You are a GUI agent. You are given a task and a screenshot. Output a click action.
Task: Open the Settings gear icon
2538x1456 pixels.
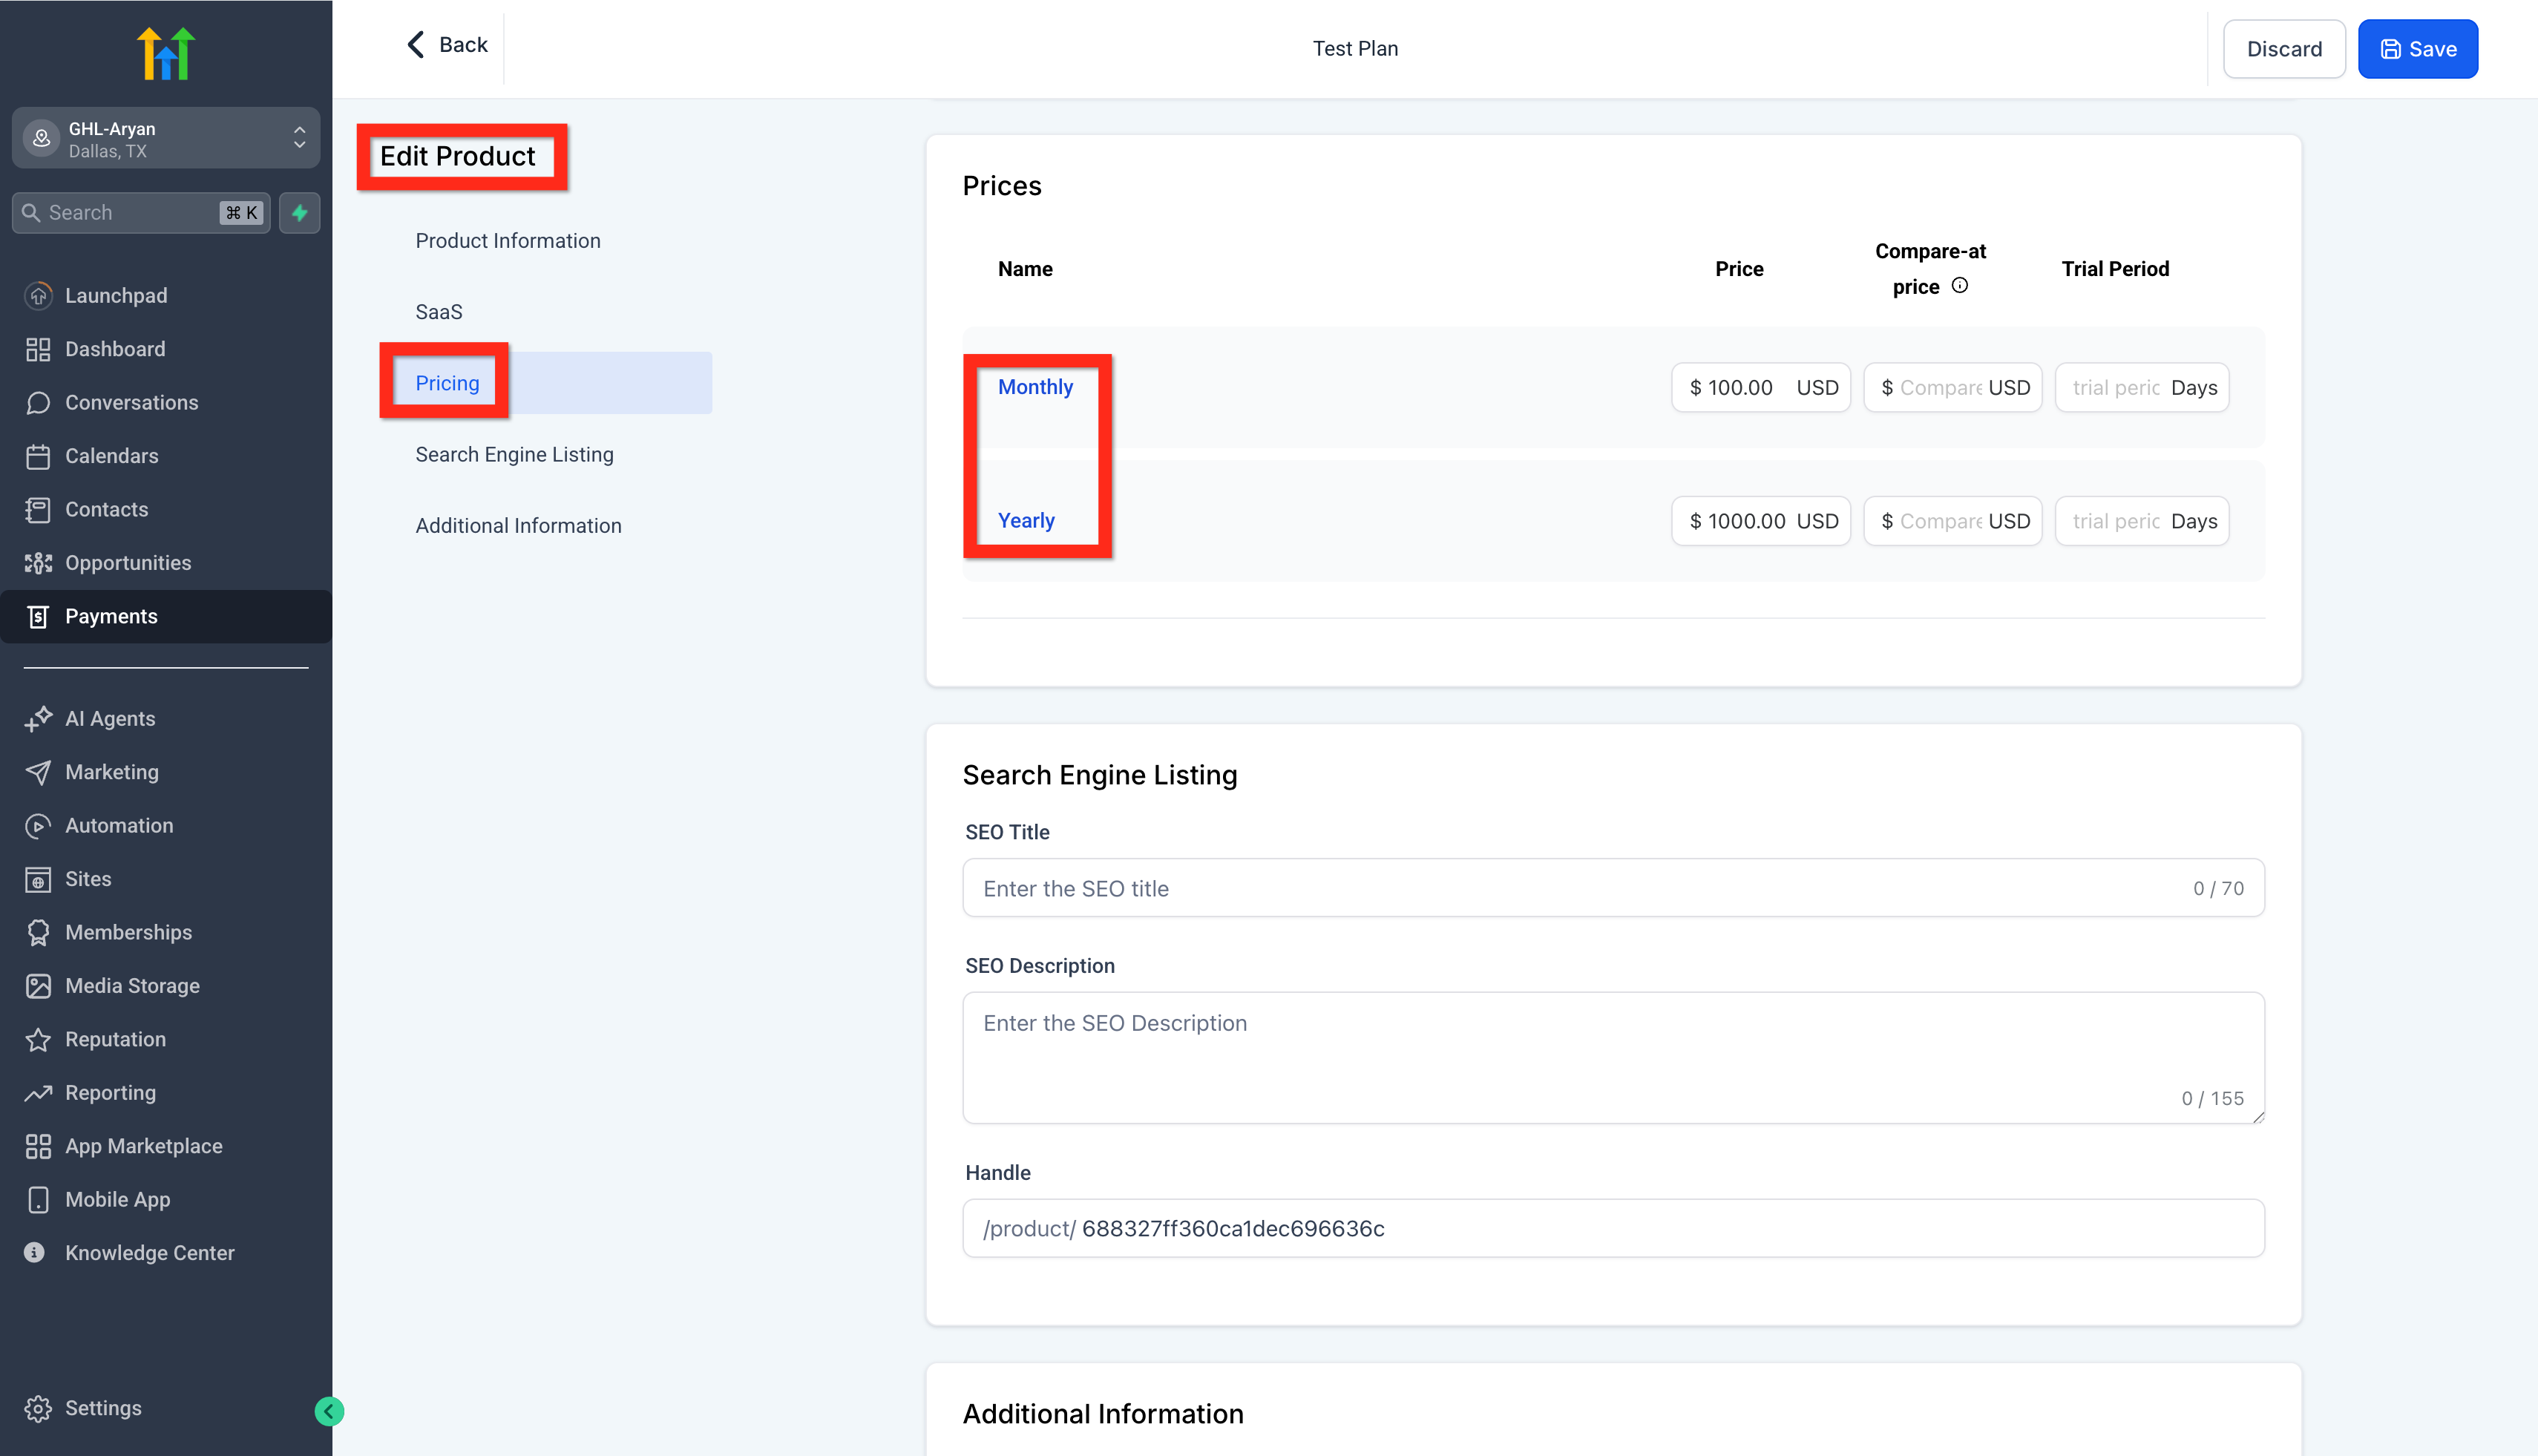tap(38, 1408)
